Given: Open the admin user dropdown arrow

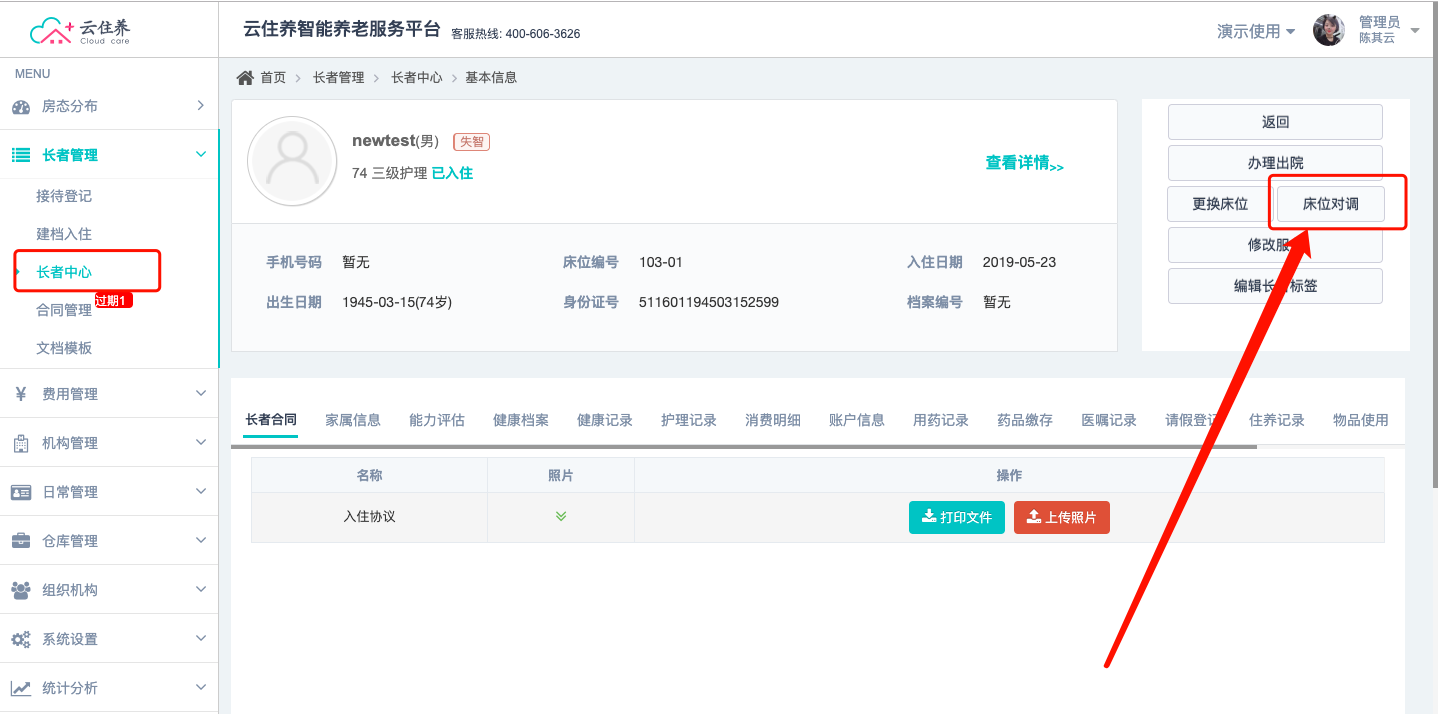Looking at the screenshot, I should click(1414, 31).
